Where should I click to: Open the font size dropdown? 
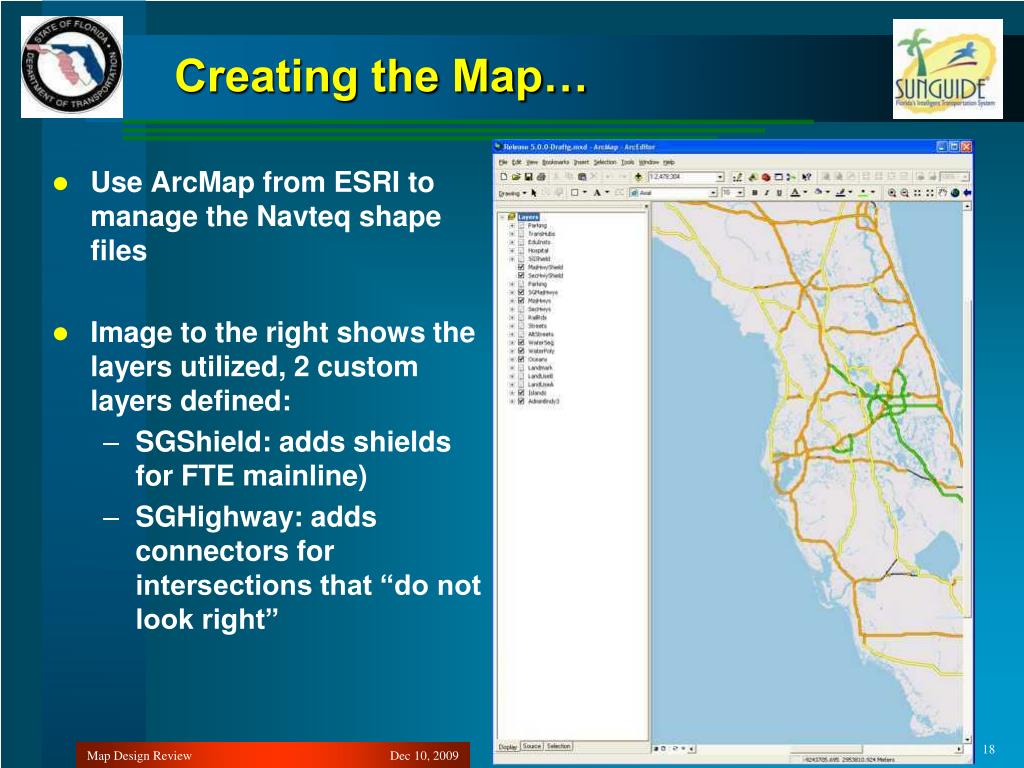[x=740, y=193]
